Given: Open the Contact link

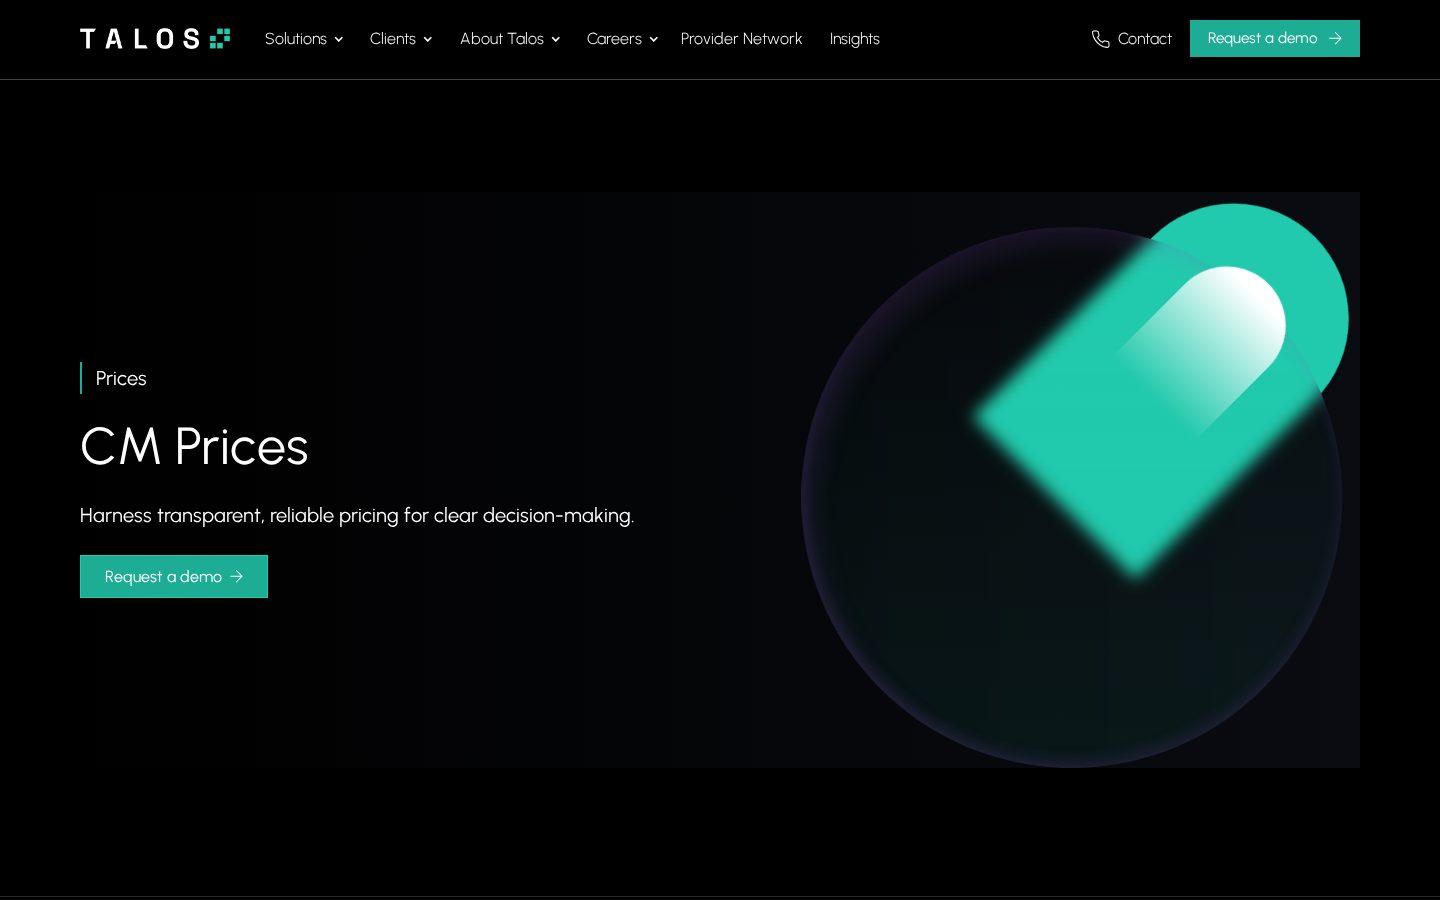Looking at the screenshot, I should [1131, 38].
